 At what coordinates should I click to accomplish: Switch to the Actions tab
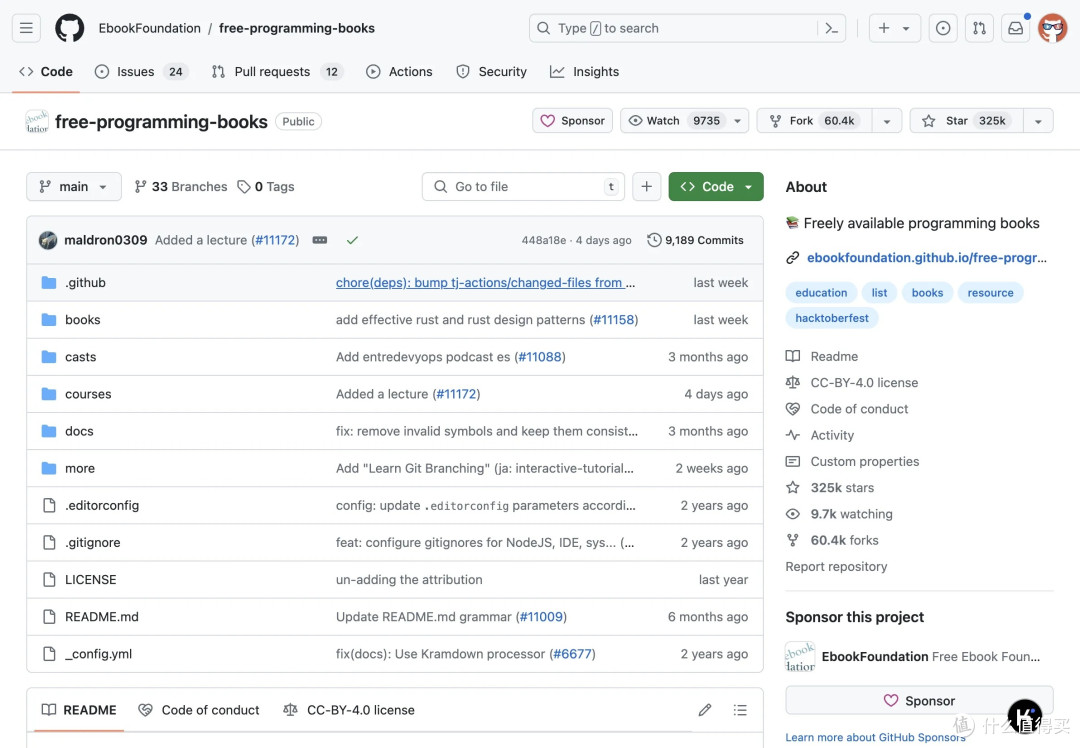coord(399,72)
